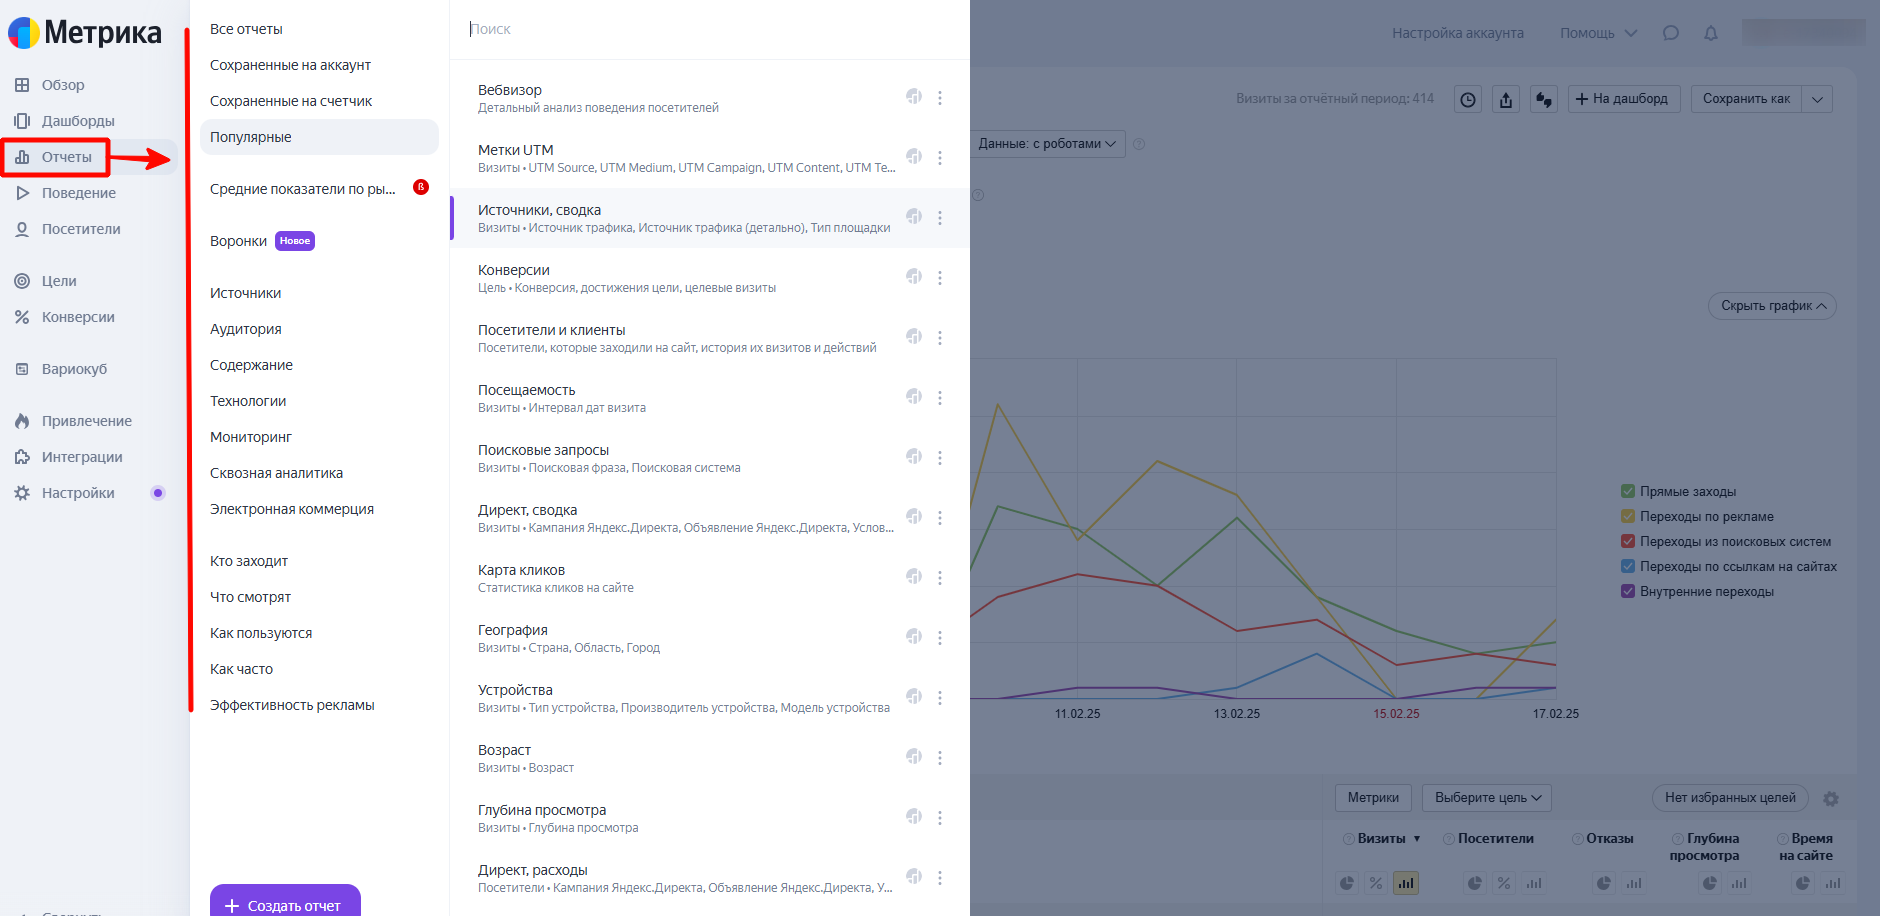The height and width of the screenshot is (916, 1880).
Task: Click the notifications bell icon
Action: 1711,33
